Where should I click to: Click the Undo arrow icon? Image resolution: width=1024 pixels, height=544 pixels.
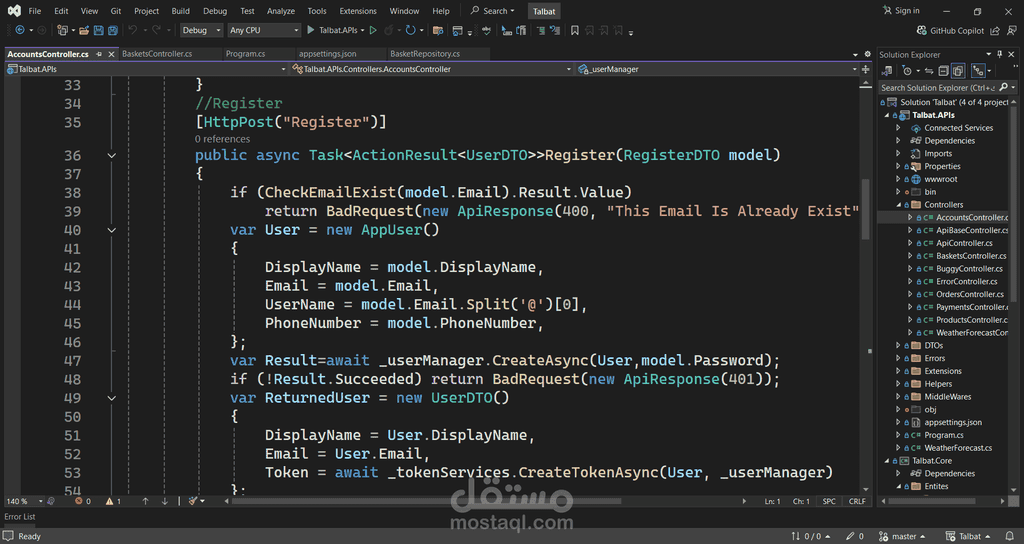point(133,30)
